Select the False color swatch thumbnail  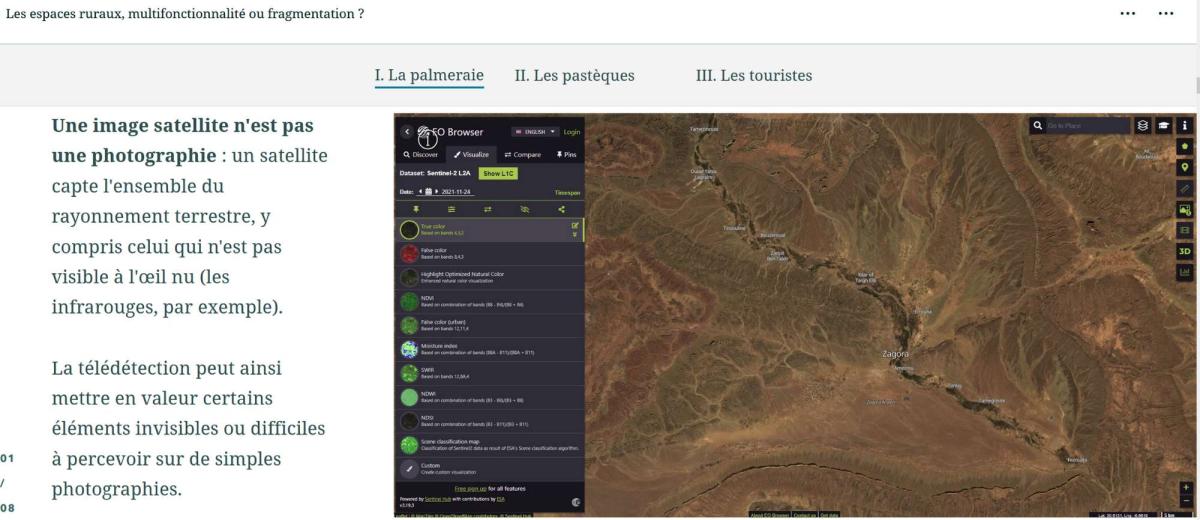[x=408, y=254]
